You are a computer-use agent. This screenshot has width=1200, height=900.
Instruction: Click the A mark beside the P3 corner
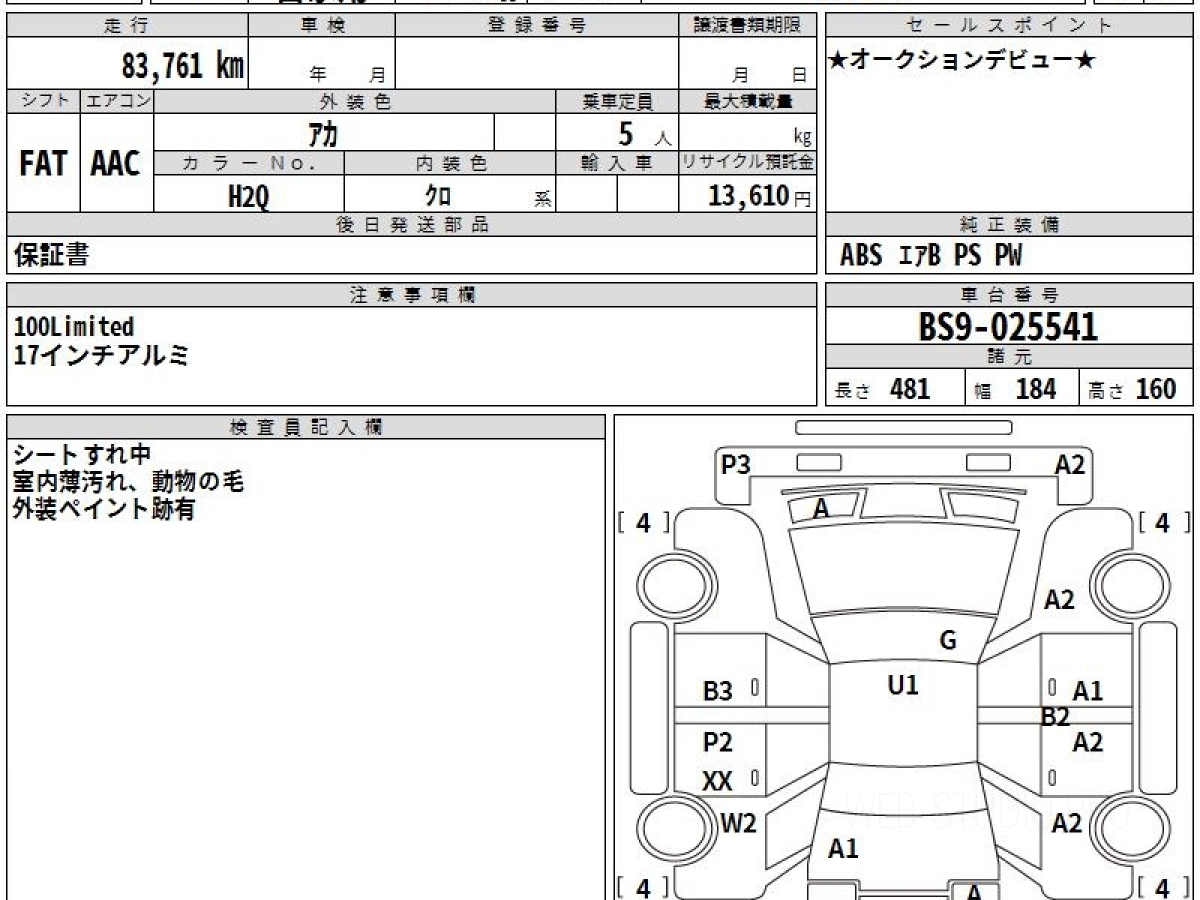pos(821,509)
